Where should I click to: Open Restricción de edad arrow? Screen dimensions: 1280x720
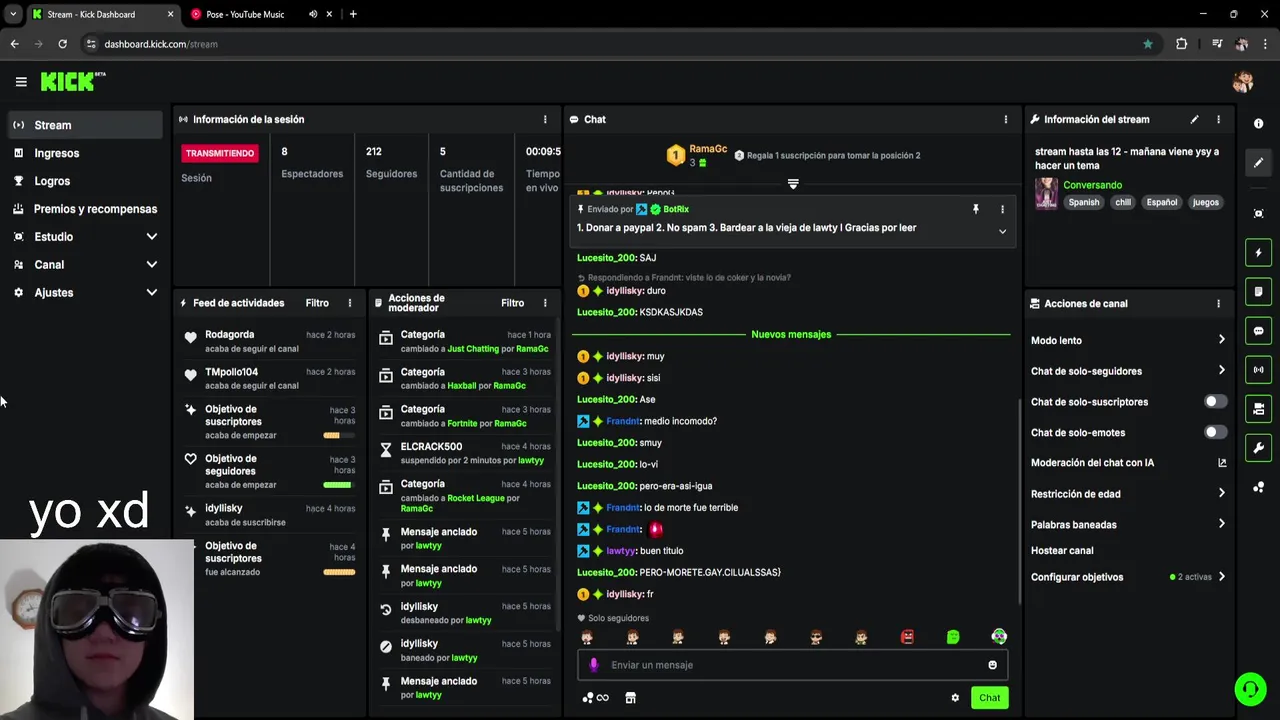[x=1221, y=494]
